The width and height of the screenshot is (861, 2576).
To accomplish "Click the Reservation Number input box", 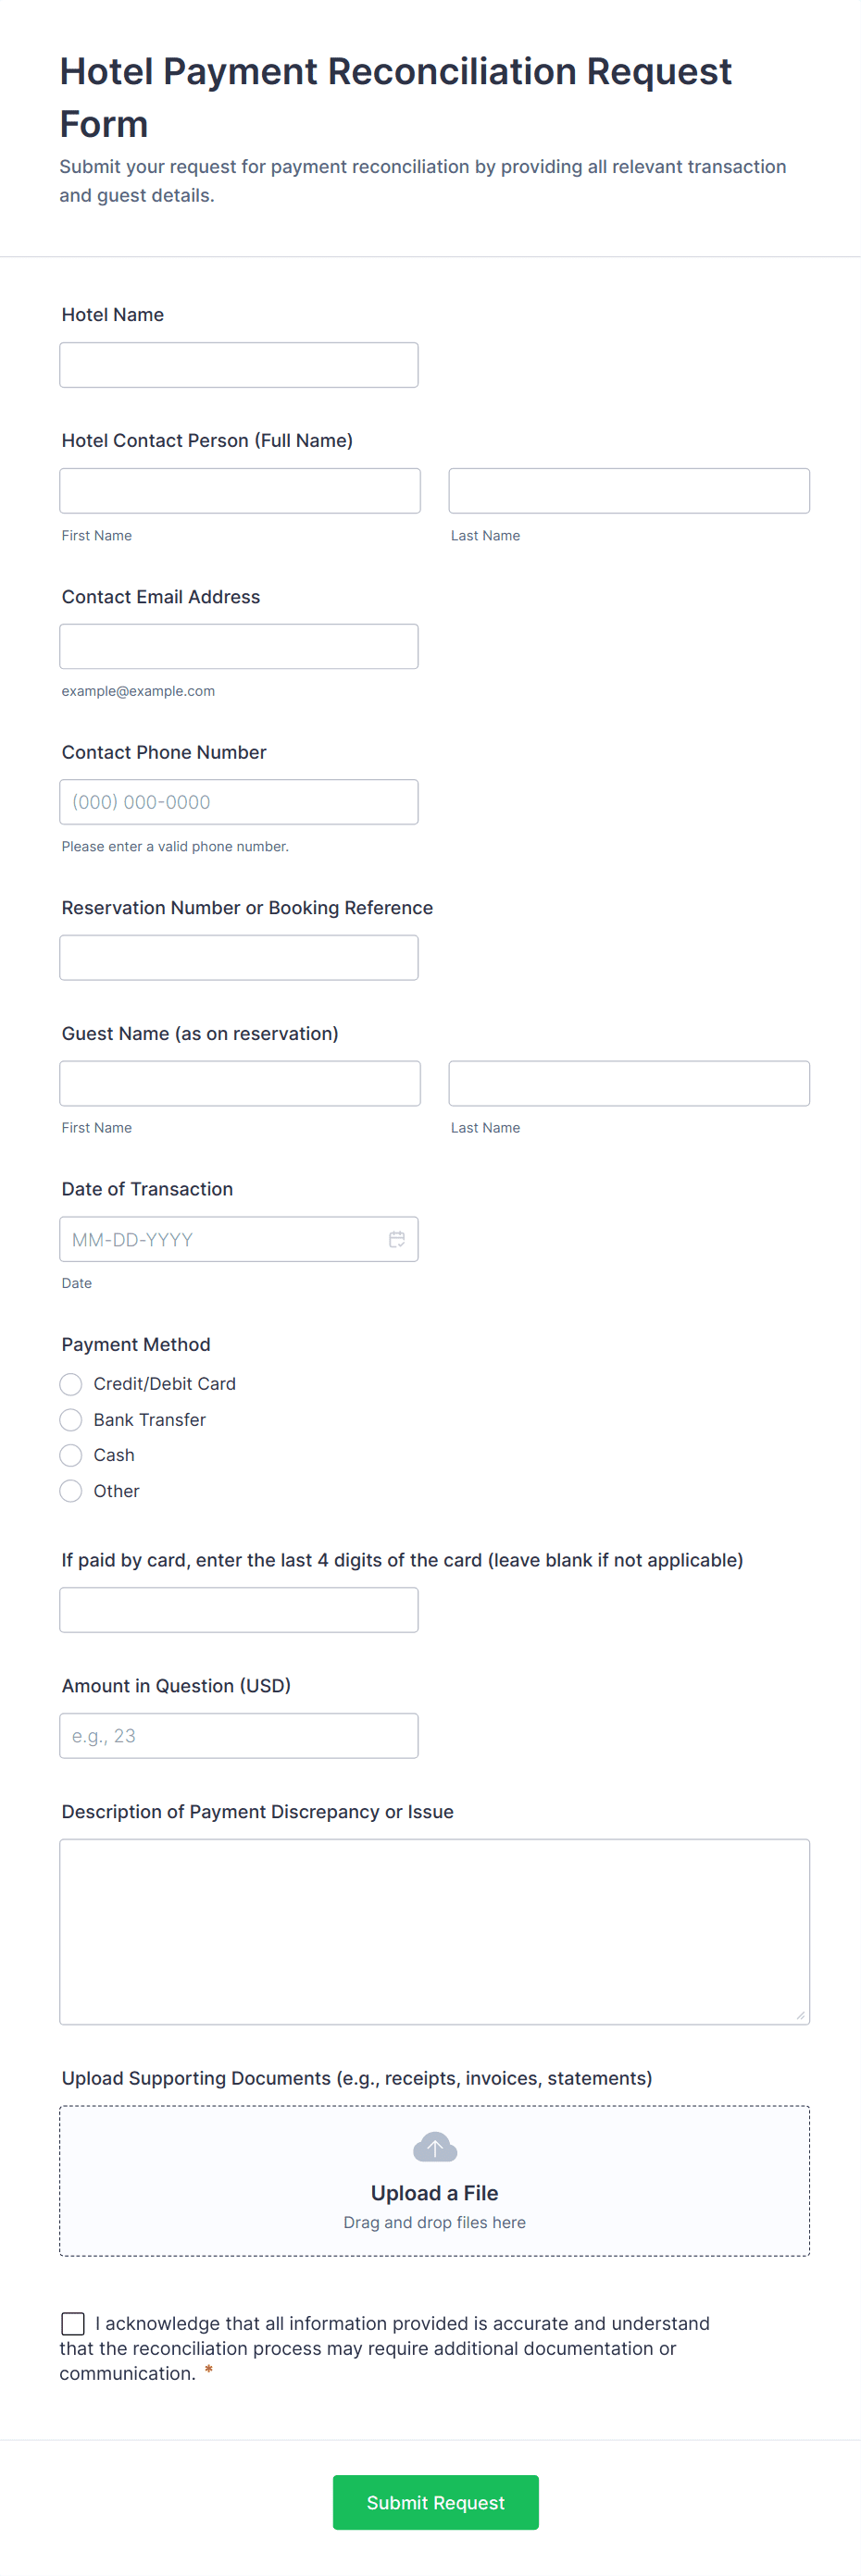I will tap(238, 957).
